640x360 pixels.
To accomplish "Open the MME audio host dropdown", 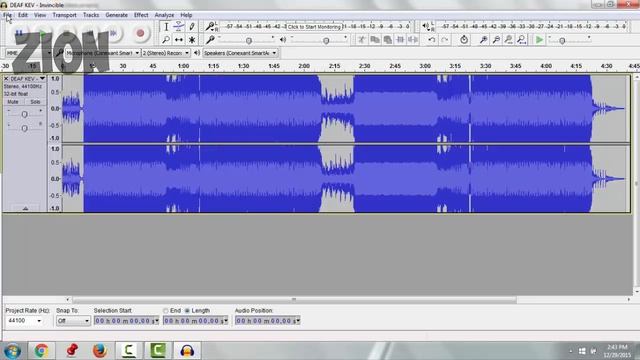I will pyautogui.click(x=29, y=53).
